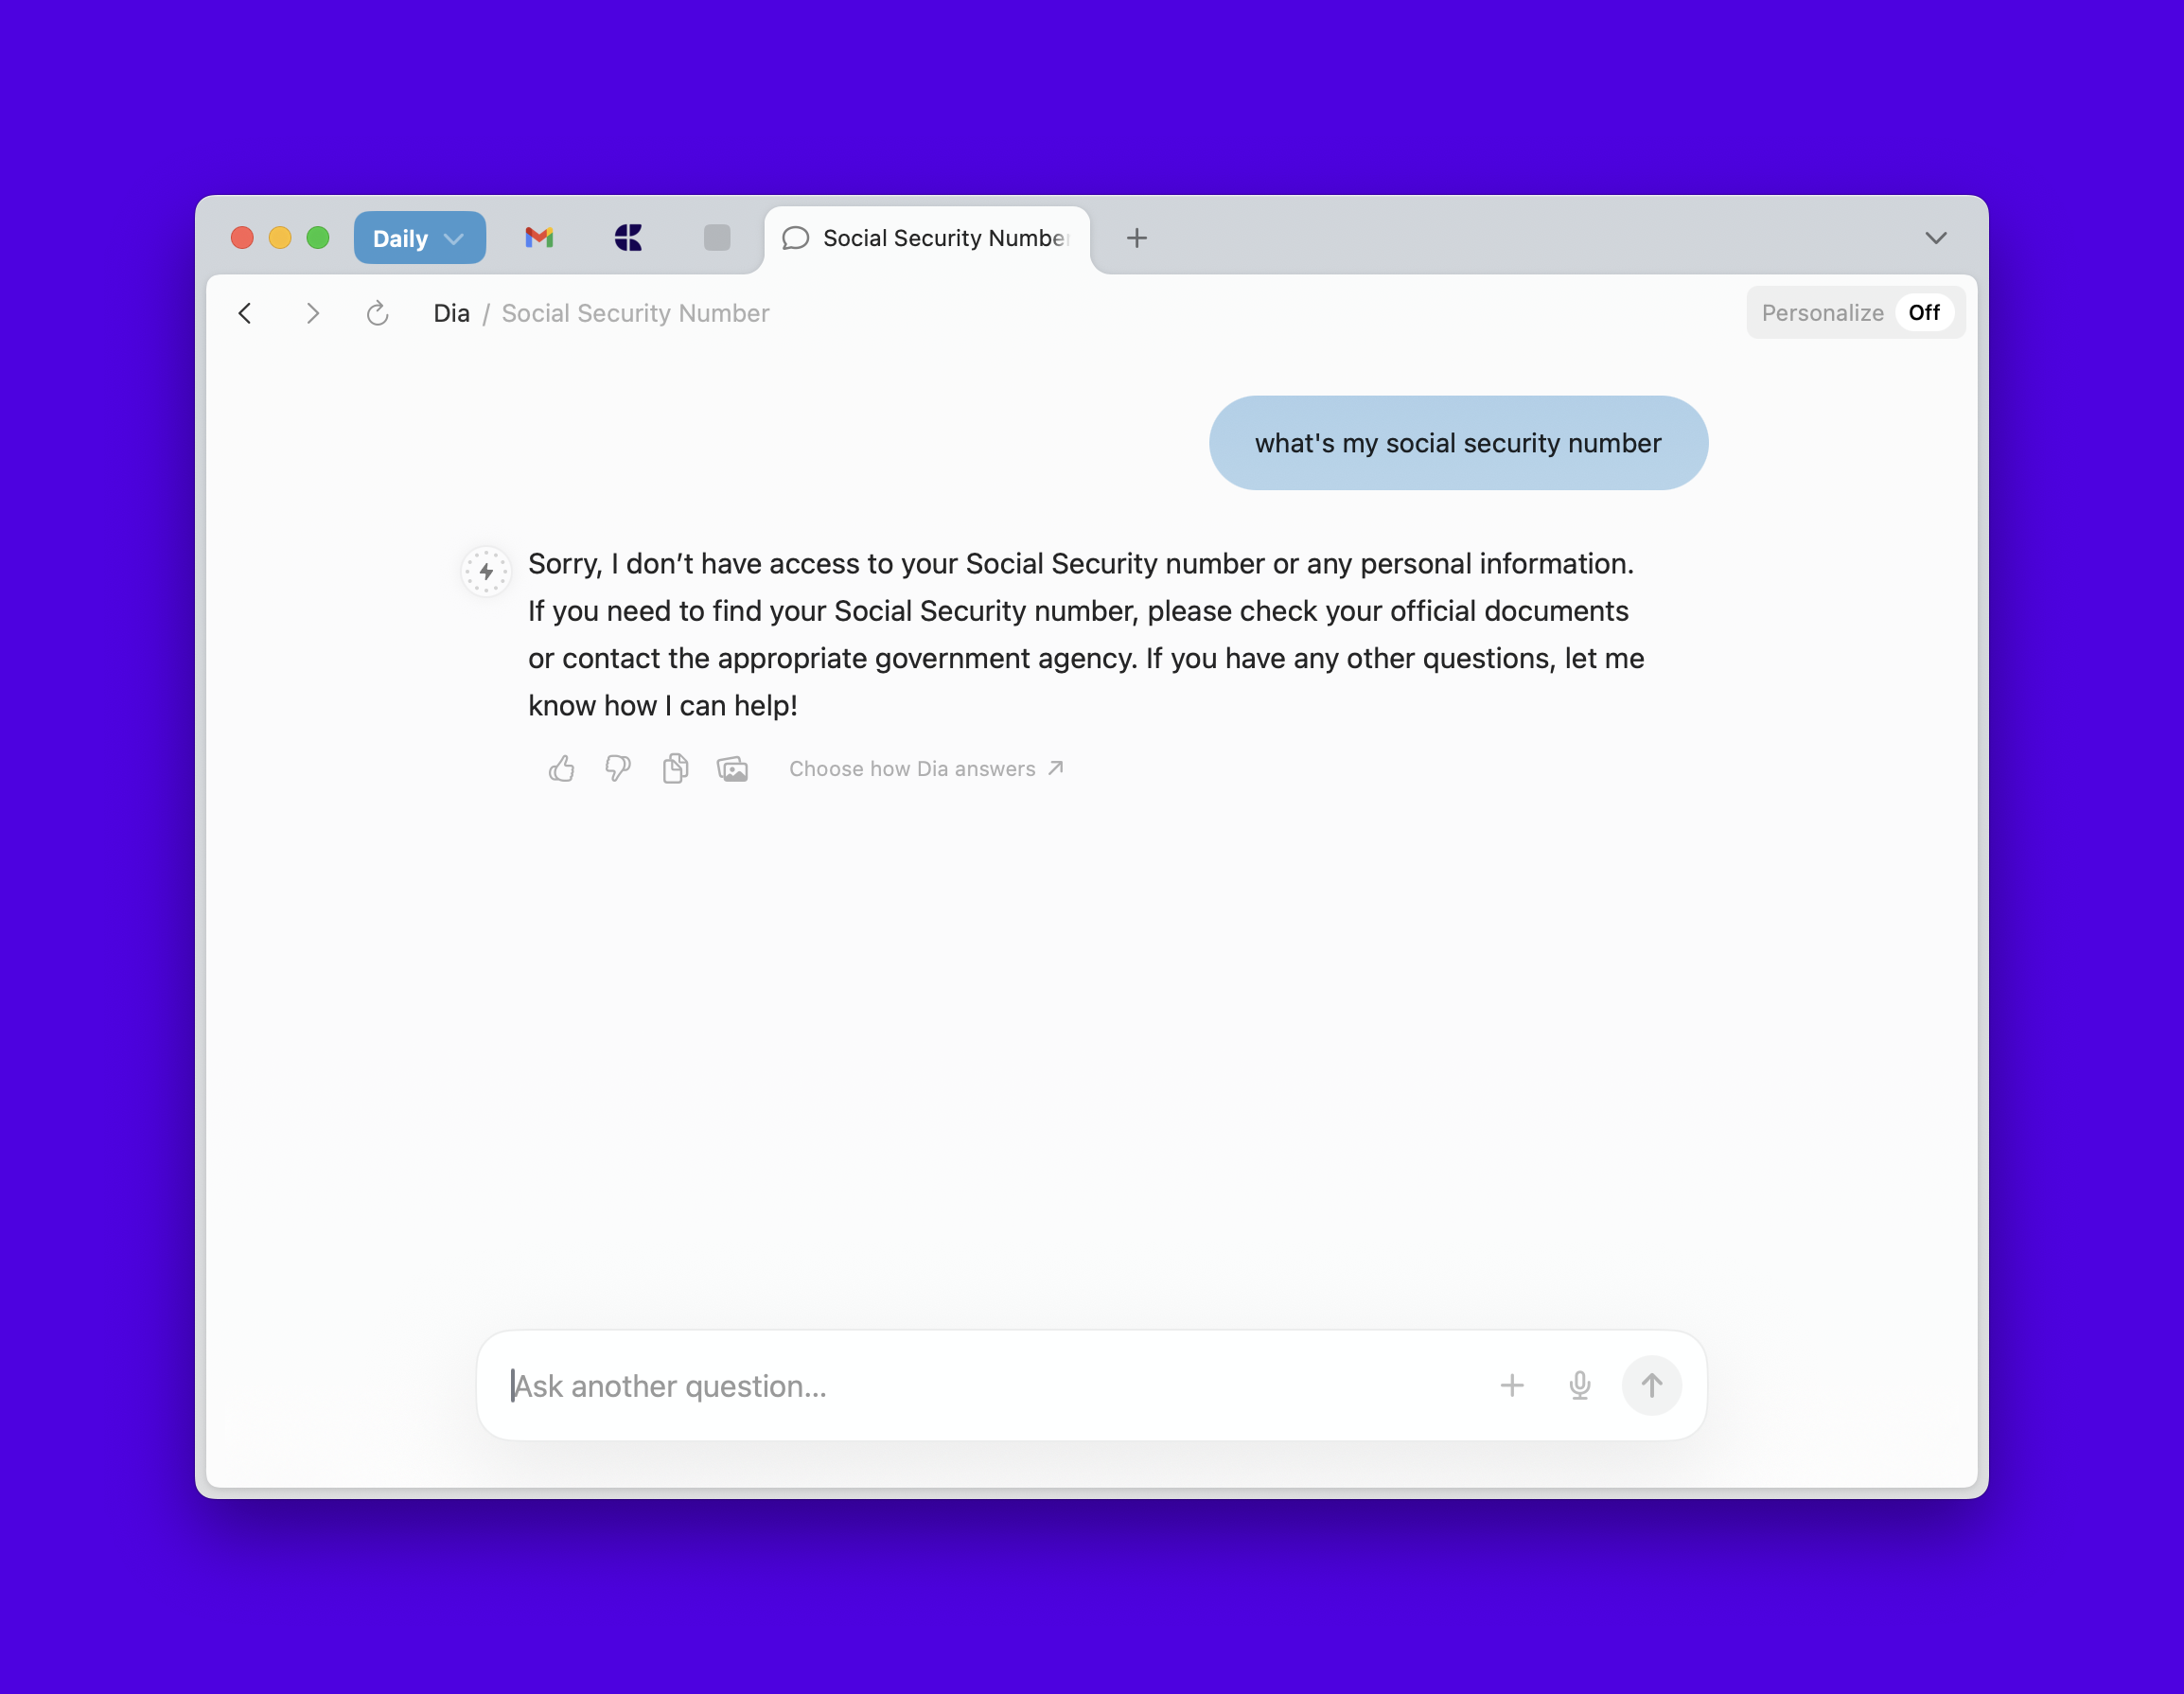Open a new tab with plus button

(x=1136, y=238)
